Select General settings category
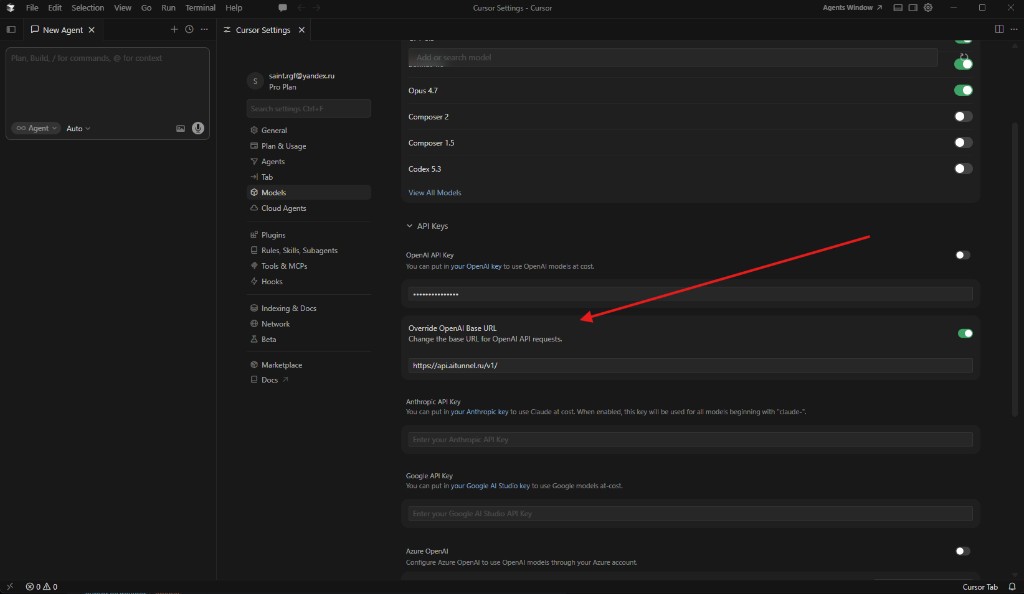This screenshot has width=1024, height=594. coord(308,130)
